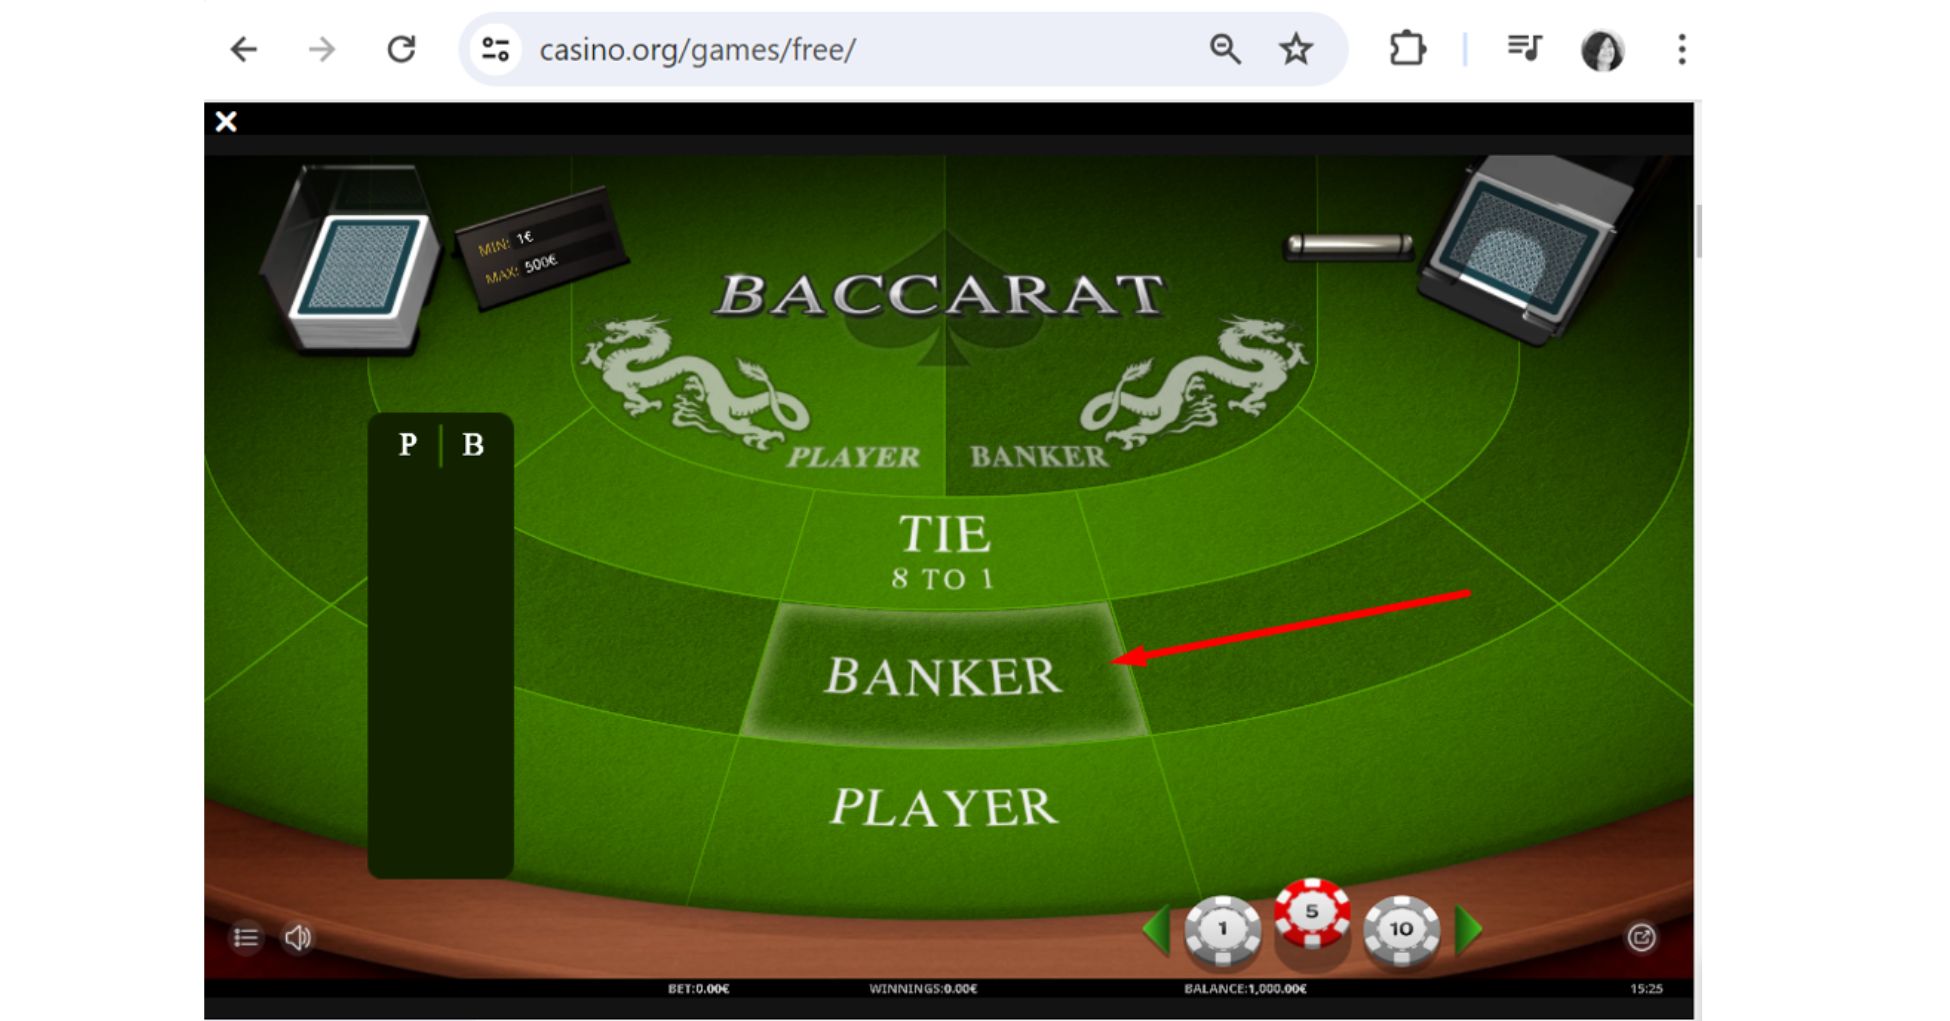Open the browser extensions puzzle icon

pyautogui.click(x=1407, y=49)
